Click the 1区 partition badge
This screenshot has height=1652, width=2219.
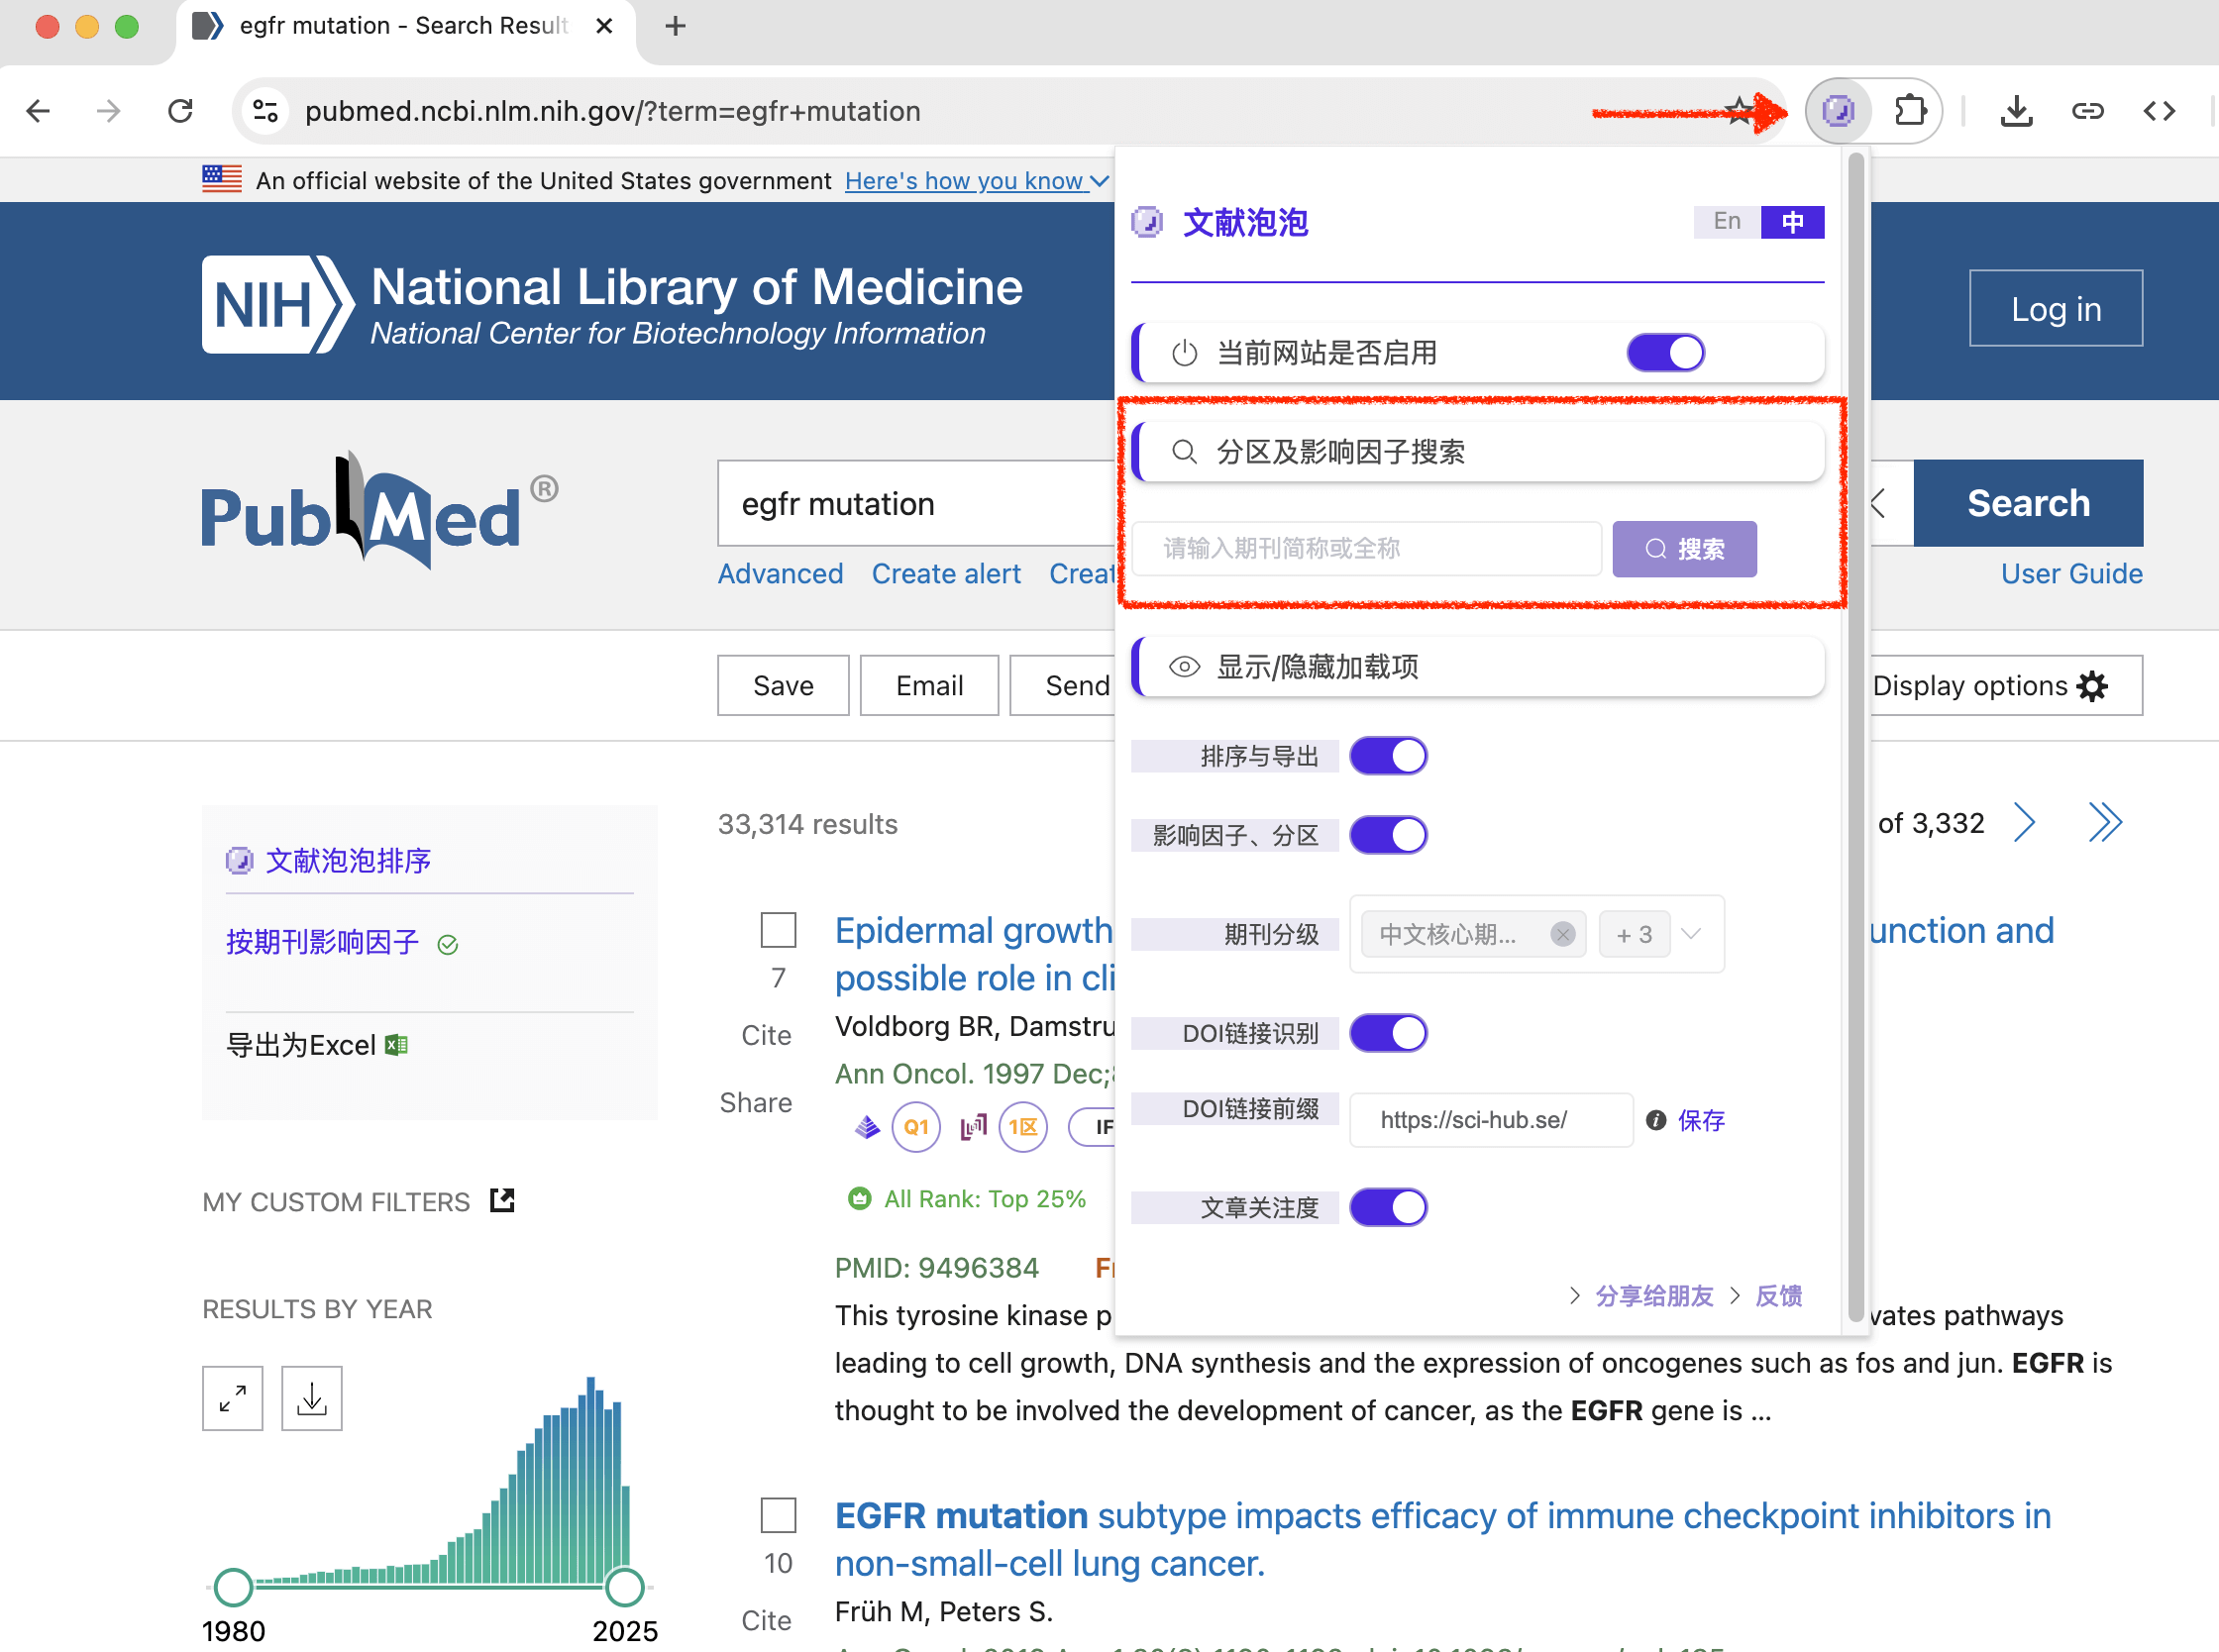[1022, 1127]
